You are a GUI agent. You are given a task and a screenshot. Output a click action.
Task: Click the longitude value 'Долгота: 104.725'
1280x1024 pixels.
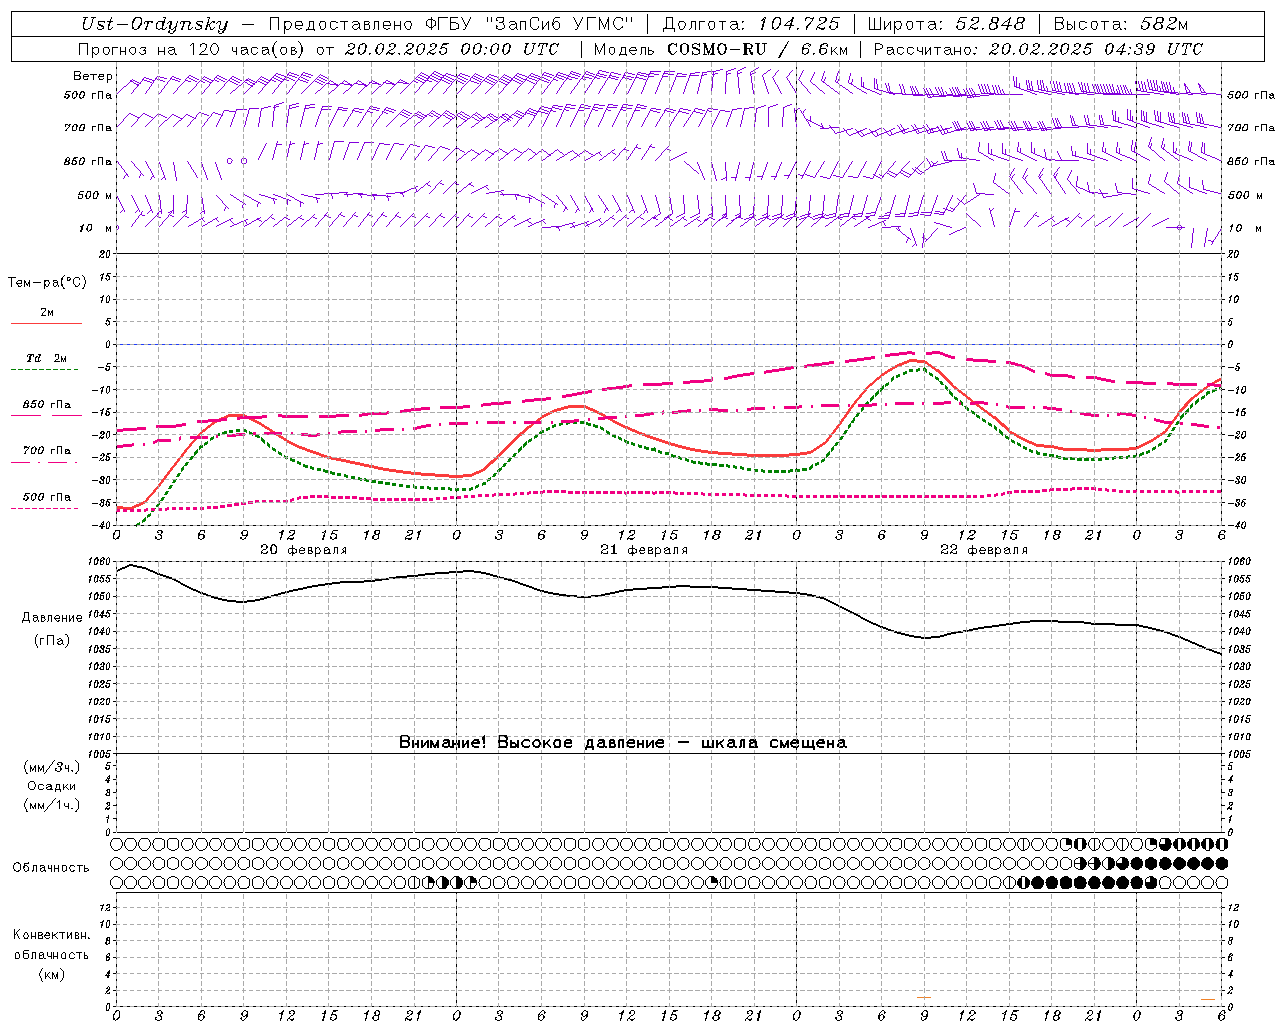(749, 24)
